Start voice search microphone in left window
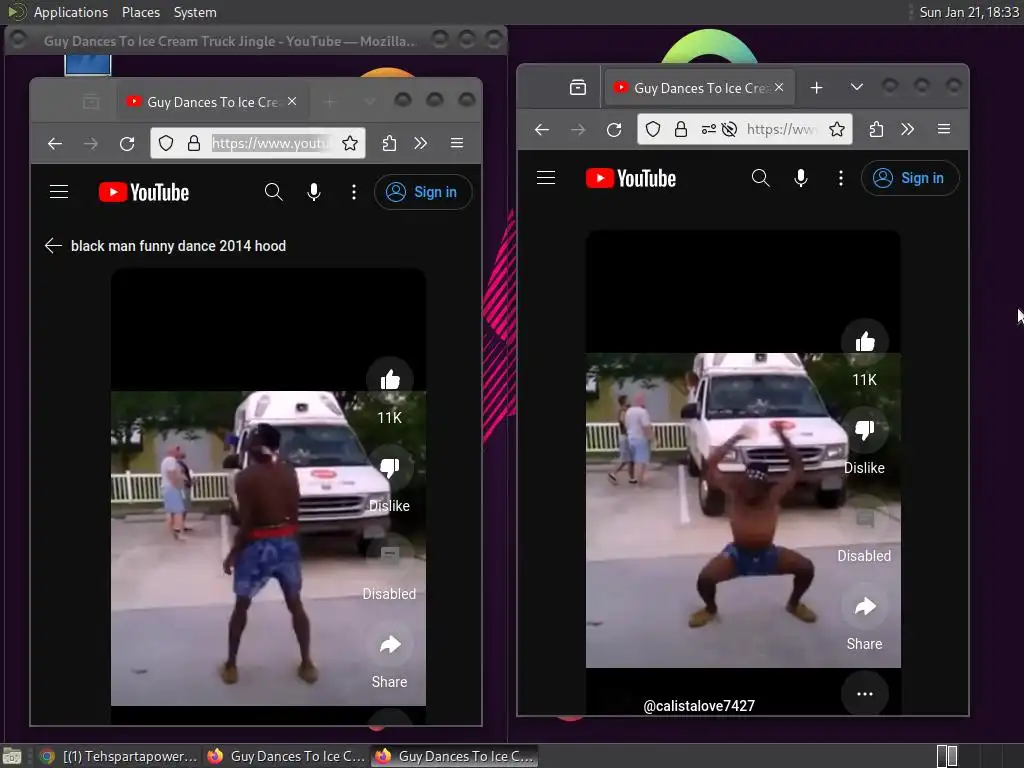 coord(314,192)
